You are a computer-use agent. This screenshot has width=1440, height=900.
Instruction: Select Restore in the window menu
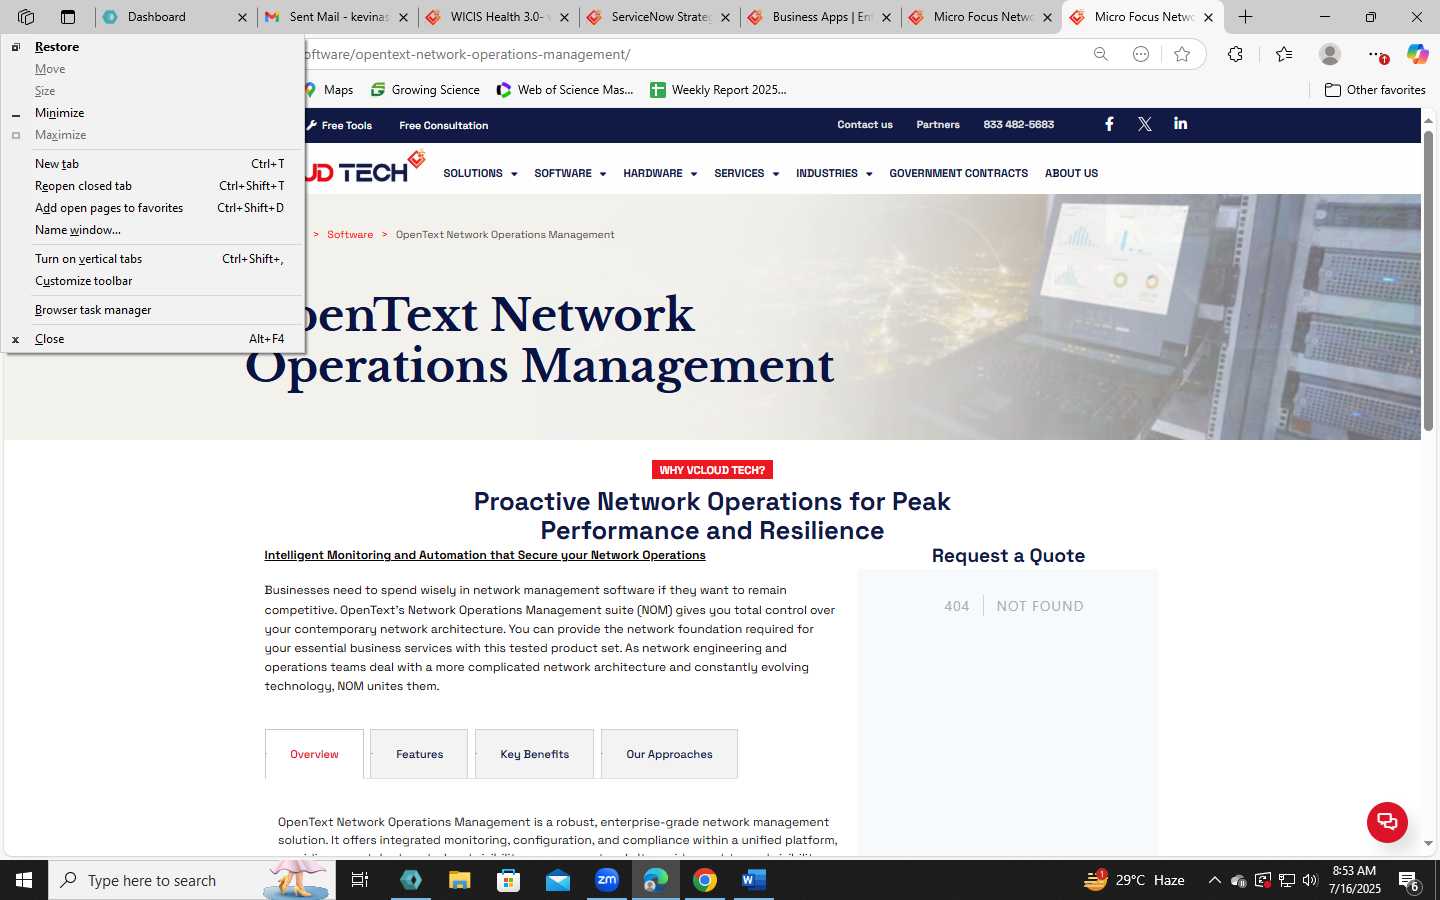[x=152, y=47]
